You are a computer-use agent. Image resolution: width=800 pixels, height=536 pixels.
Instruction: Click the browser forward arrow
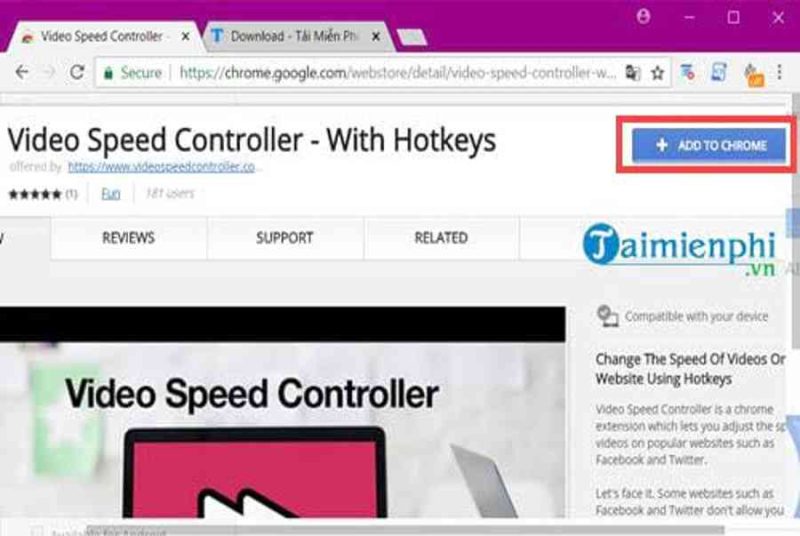49,72
